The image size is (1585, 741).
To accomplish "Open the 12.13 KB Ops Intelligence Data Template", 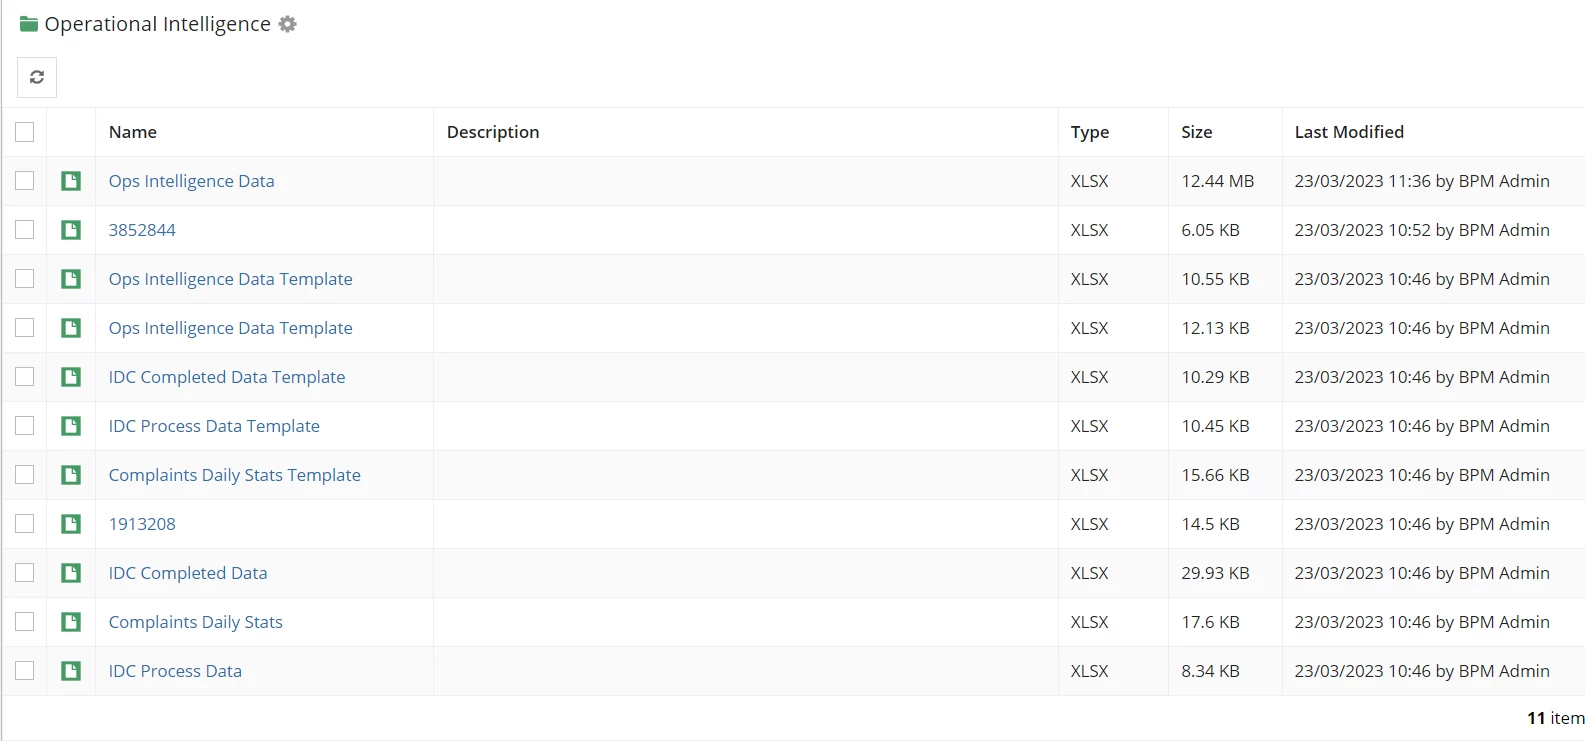I will point(231,328).
